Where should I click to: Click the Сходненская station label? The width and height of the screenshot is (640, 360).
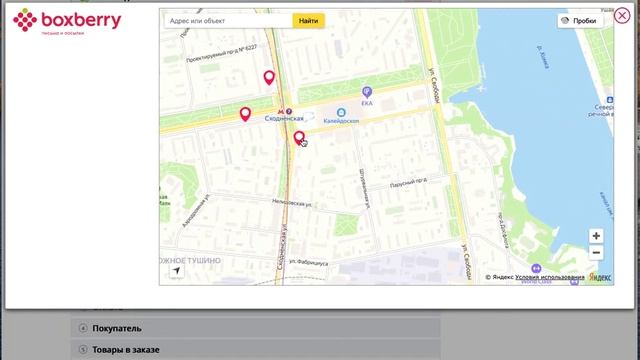pyautogui.click(x=284, y=118)
